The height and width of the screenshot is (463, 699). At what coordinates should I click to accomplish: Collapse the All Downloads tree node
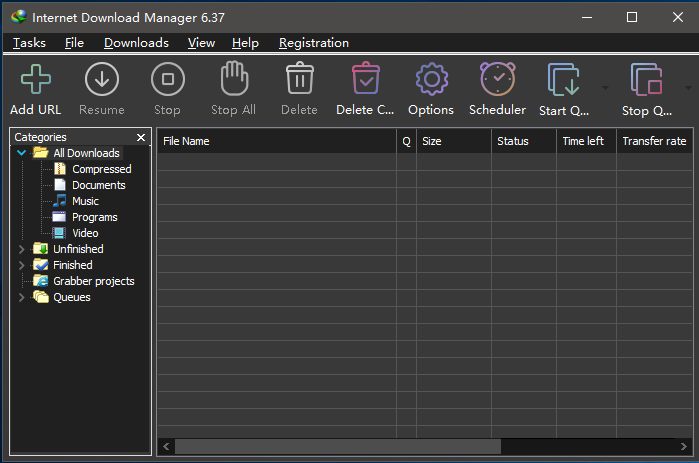(21, 153)
